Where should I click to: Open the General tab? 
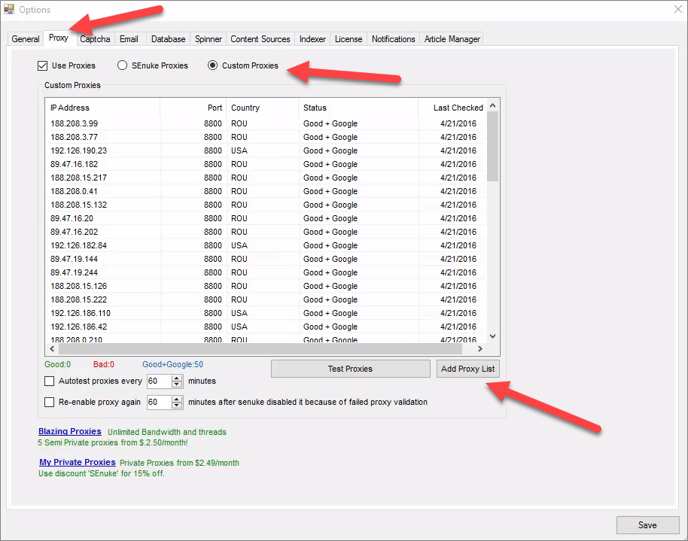click(25, 39)
